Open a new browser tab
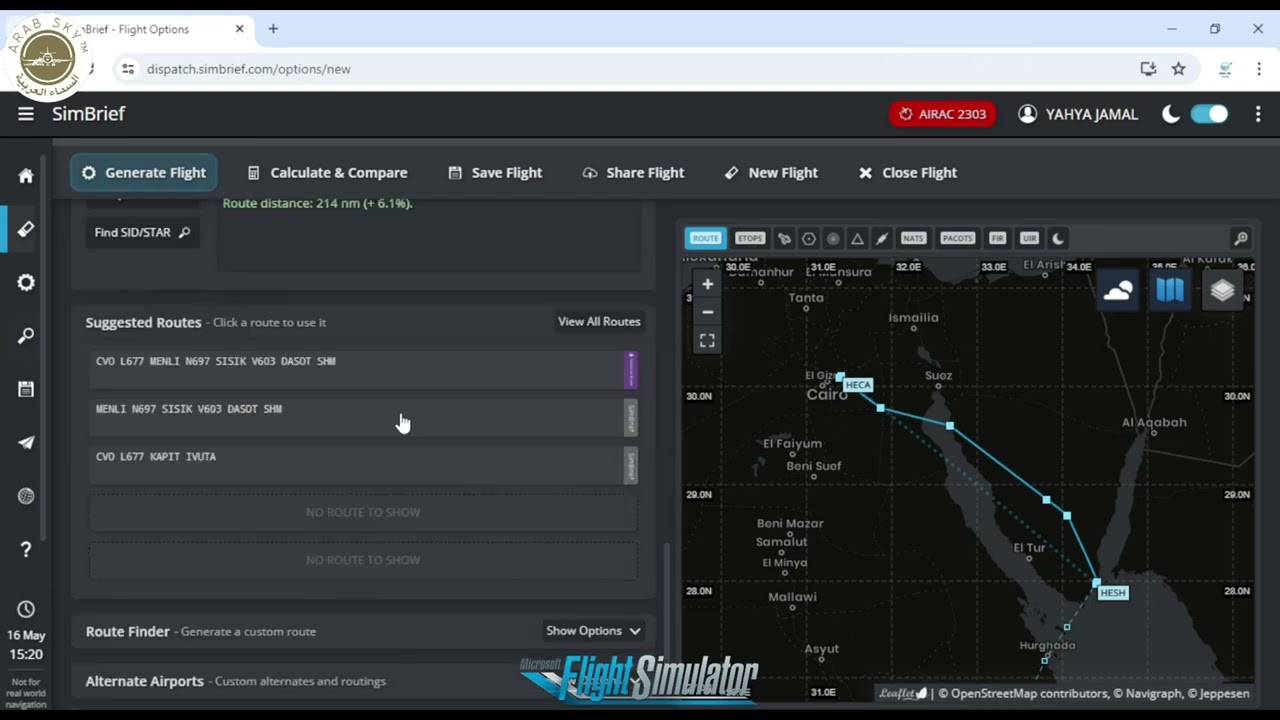This screenshot has height=720, width=1280. (x=273, y=29)
